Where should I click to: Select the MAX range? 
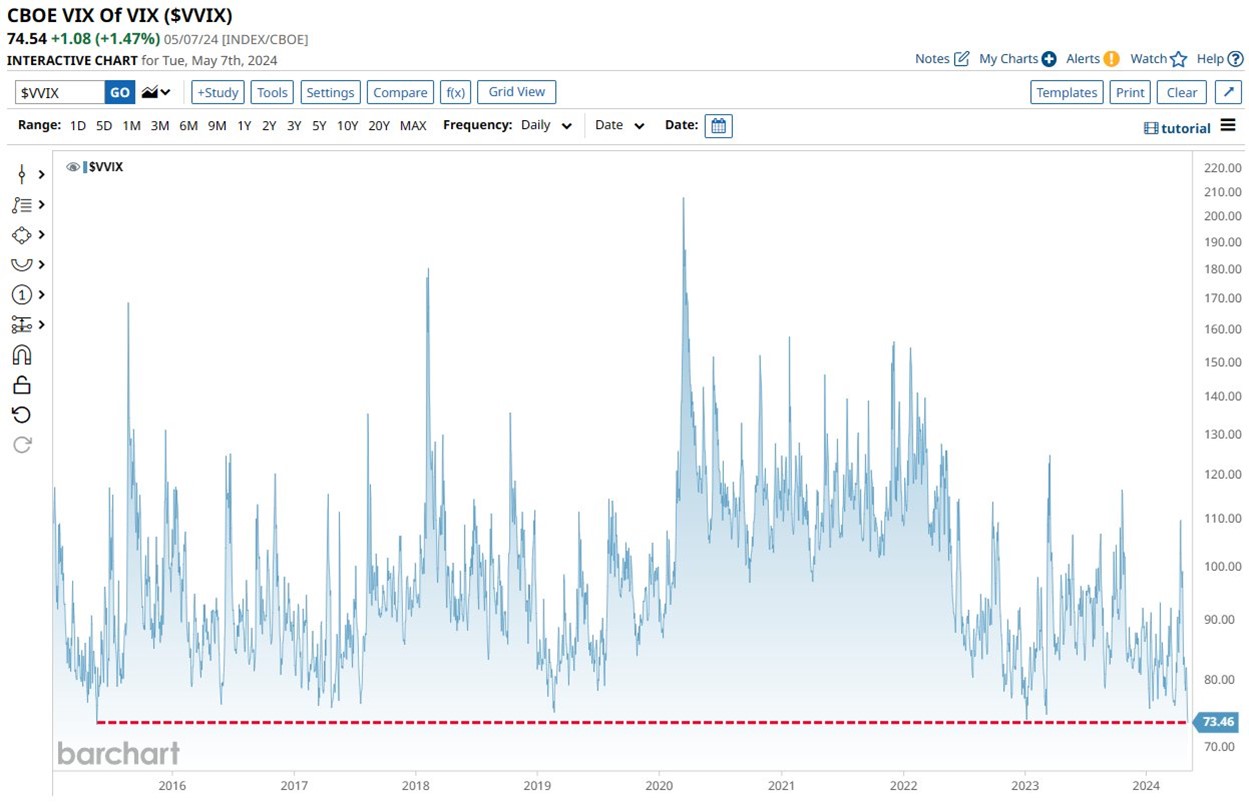point(413,126)
